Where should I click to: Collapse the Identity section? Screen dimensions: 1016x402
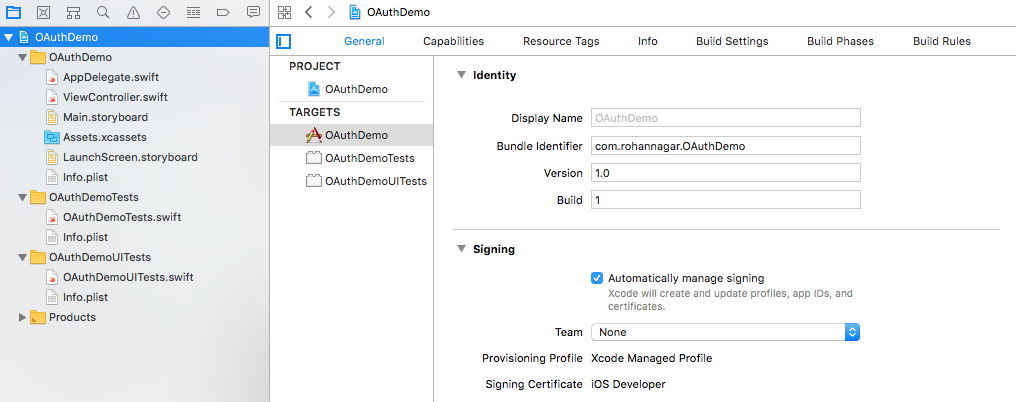(x=461, y=75)
